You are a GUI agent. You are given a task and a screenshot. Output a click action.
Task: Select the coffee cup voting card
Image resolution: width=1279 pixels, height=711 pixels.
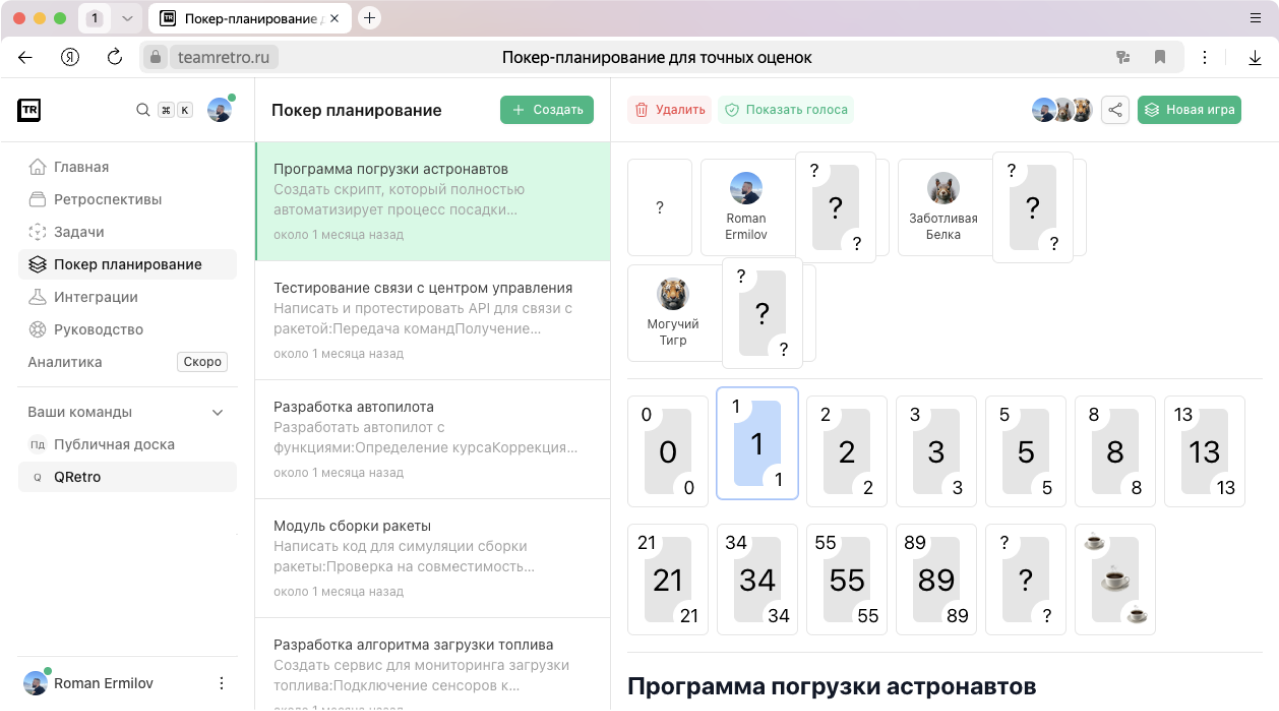click(1115, 579)
